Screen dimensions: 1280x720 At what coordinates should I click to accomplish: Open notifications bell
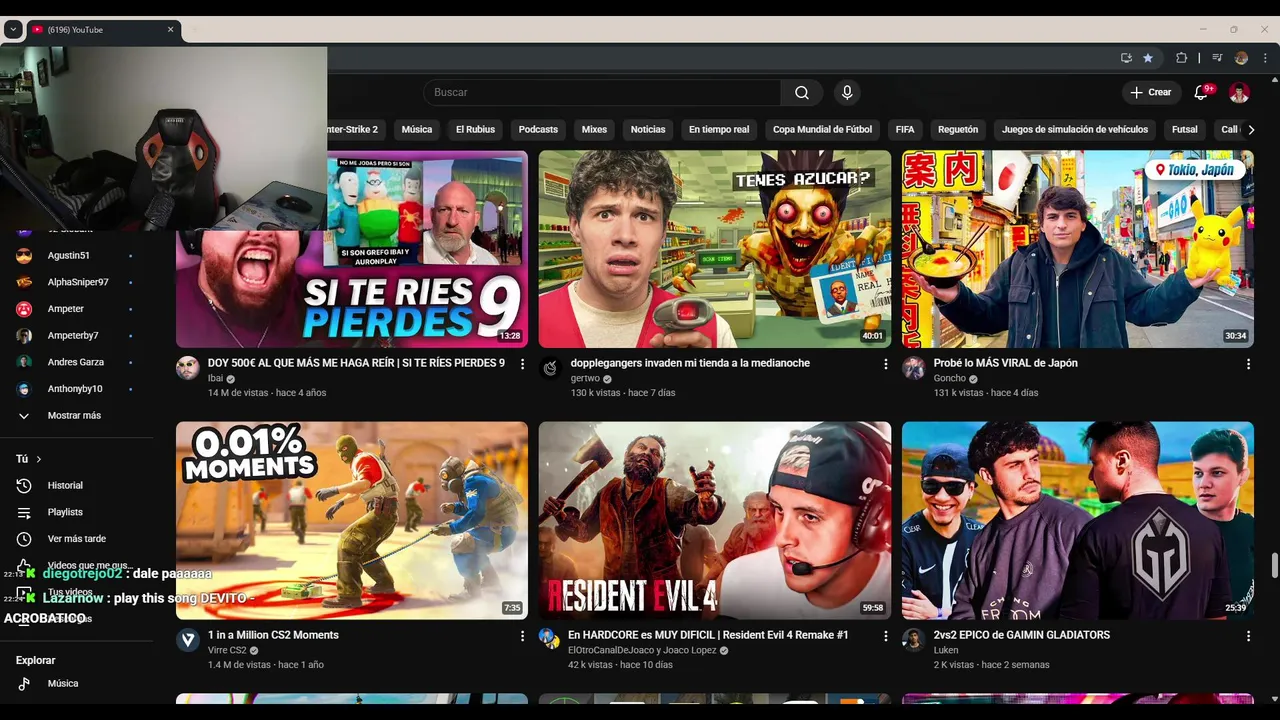(1201, 92)
